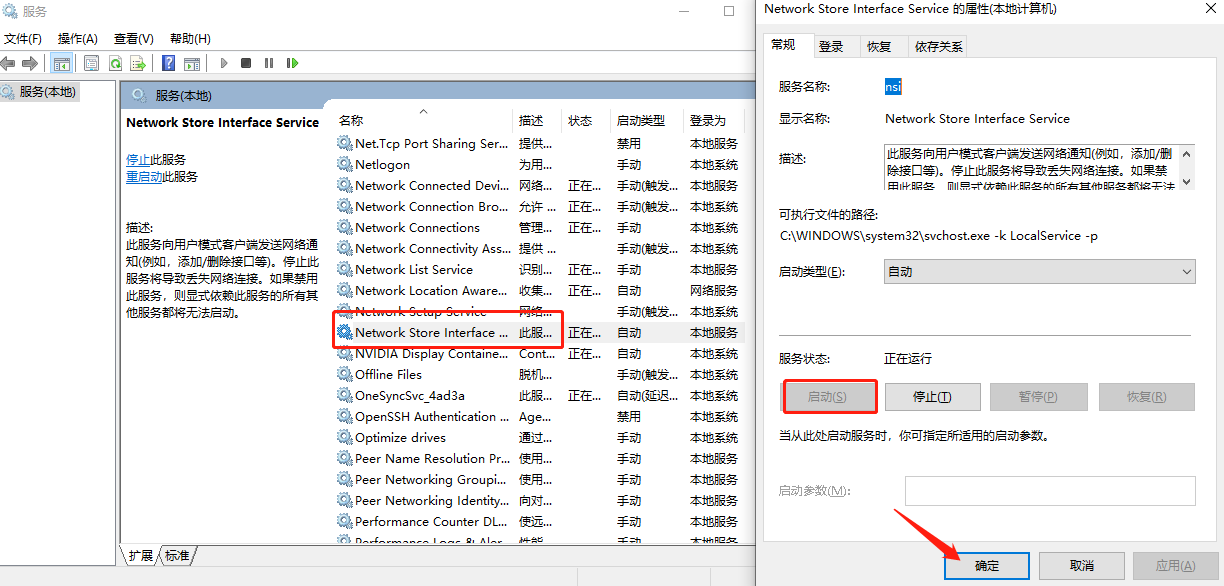Click the 停止此服务 link

coord(142,160)
